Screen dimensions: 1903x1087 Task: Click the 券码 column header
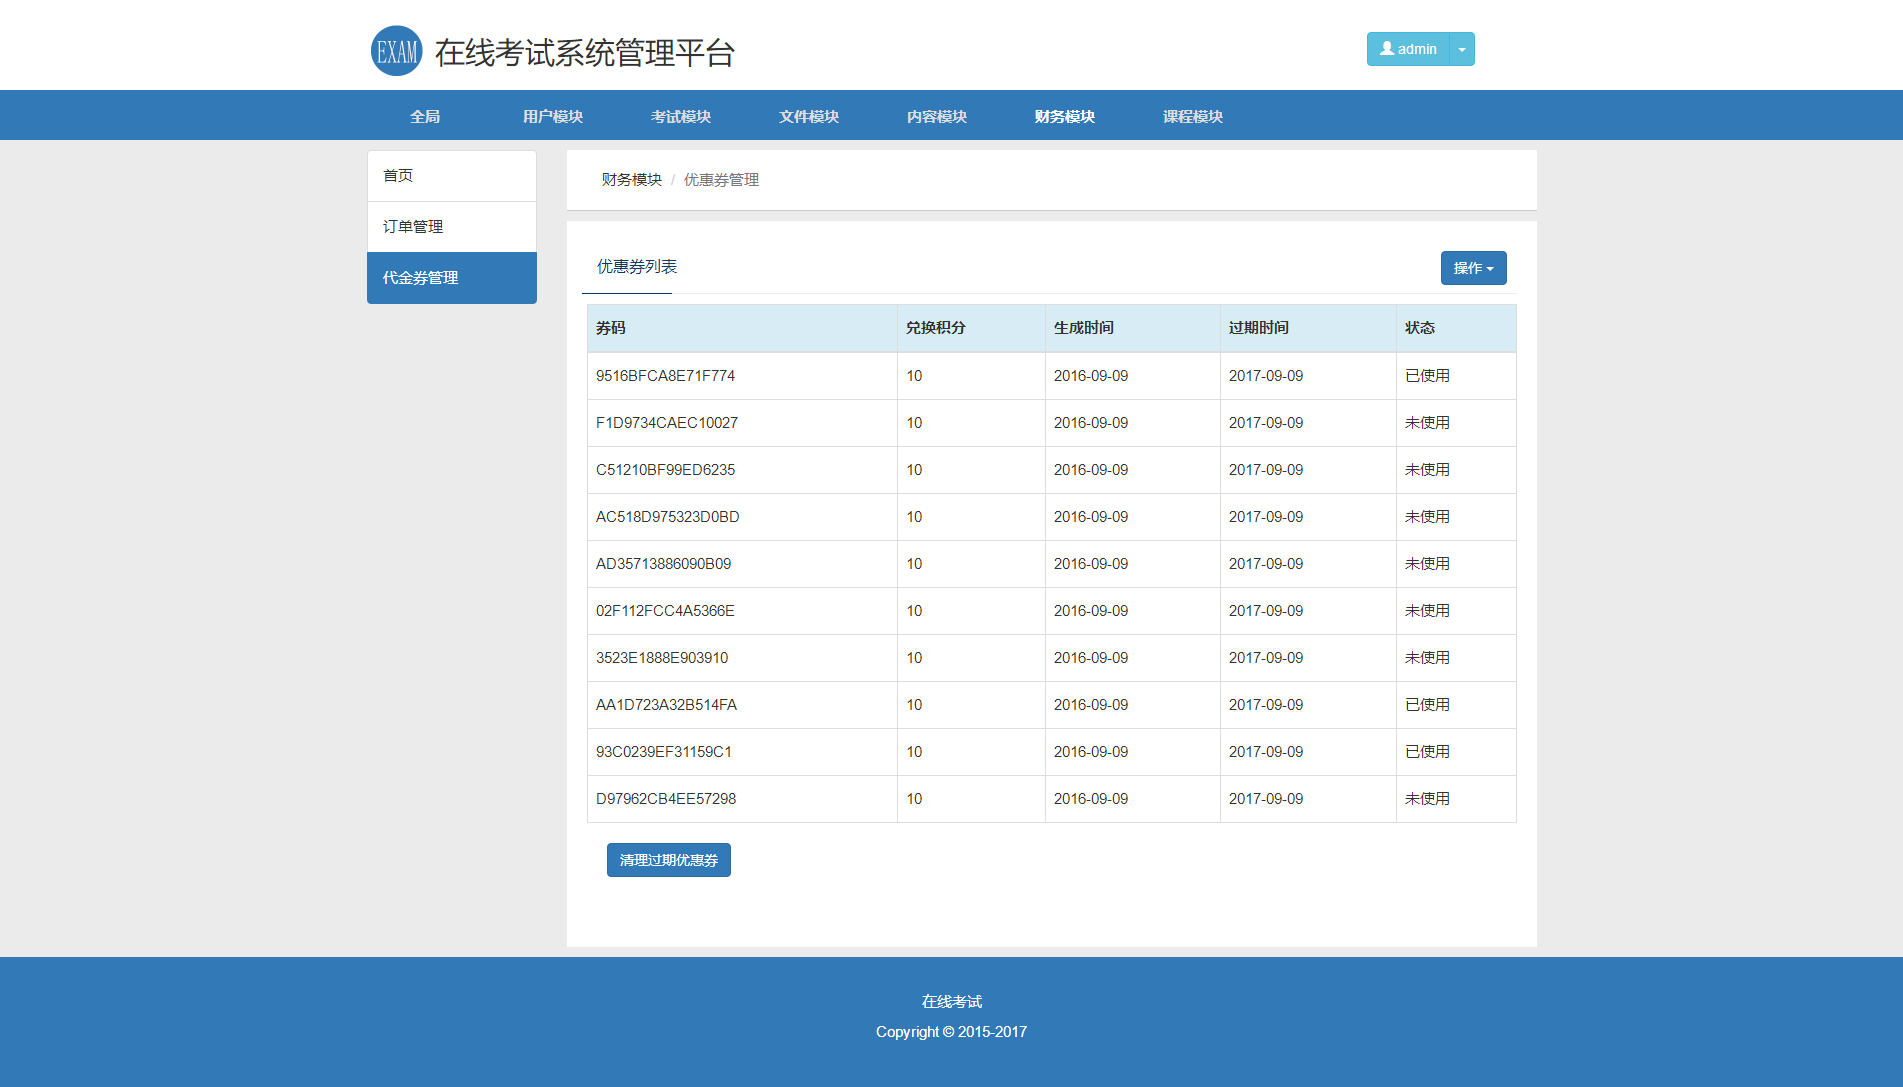click(611, 328)
